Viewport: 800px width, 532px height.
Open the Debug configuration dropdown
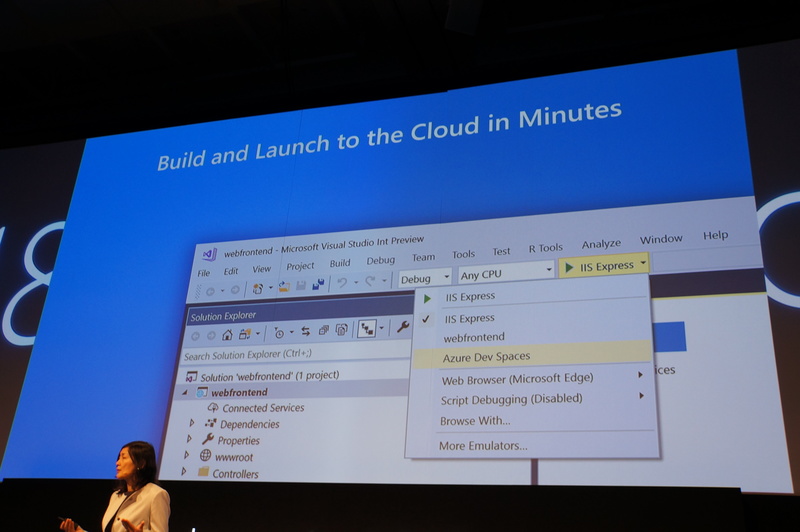click(446, 276)
